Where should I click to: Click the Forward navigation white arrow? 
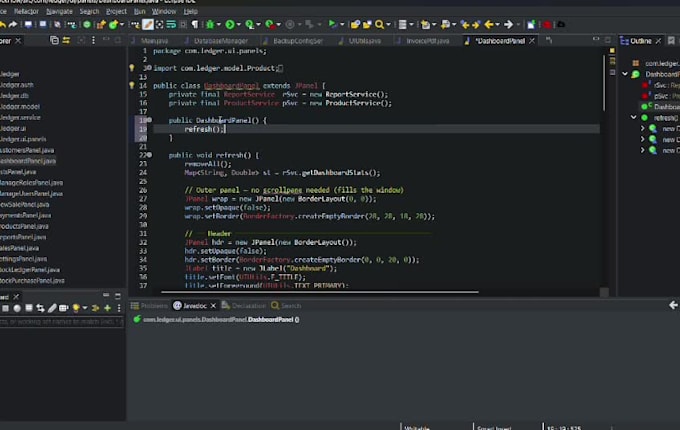508,25
